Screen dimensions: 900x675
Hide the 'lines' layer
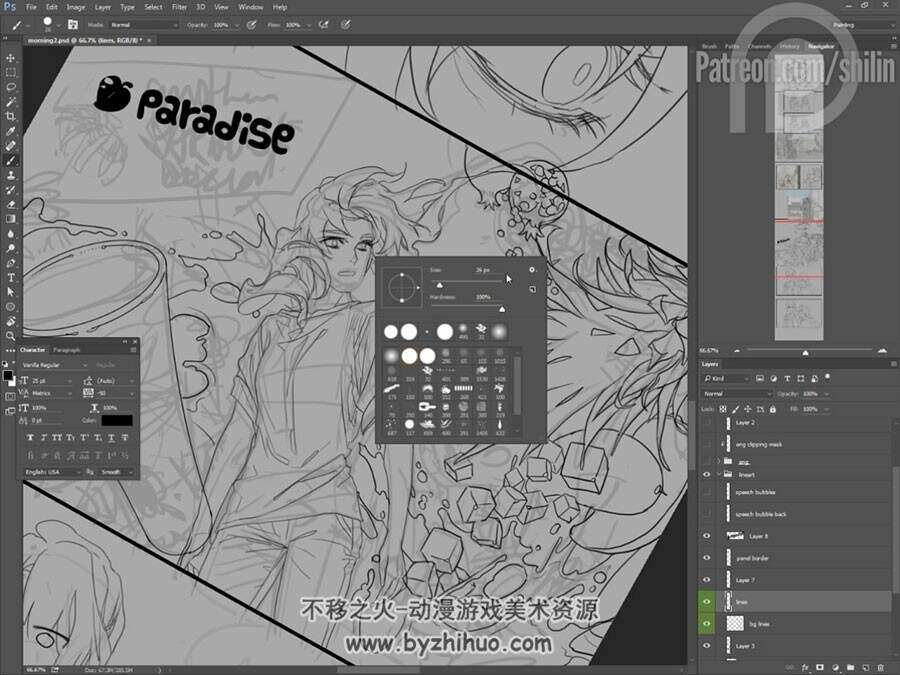click(x=707, y=602)
